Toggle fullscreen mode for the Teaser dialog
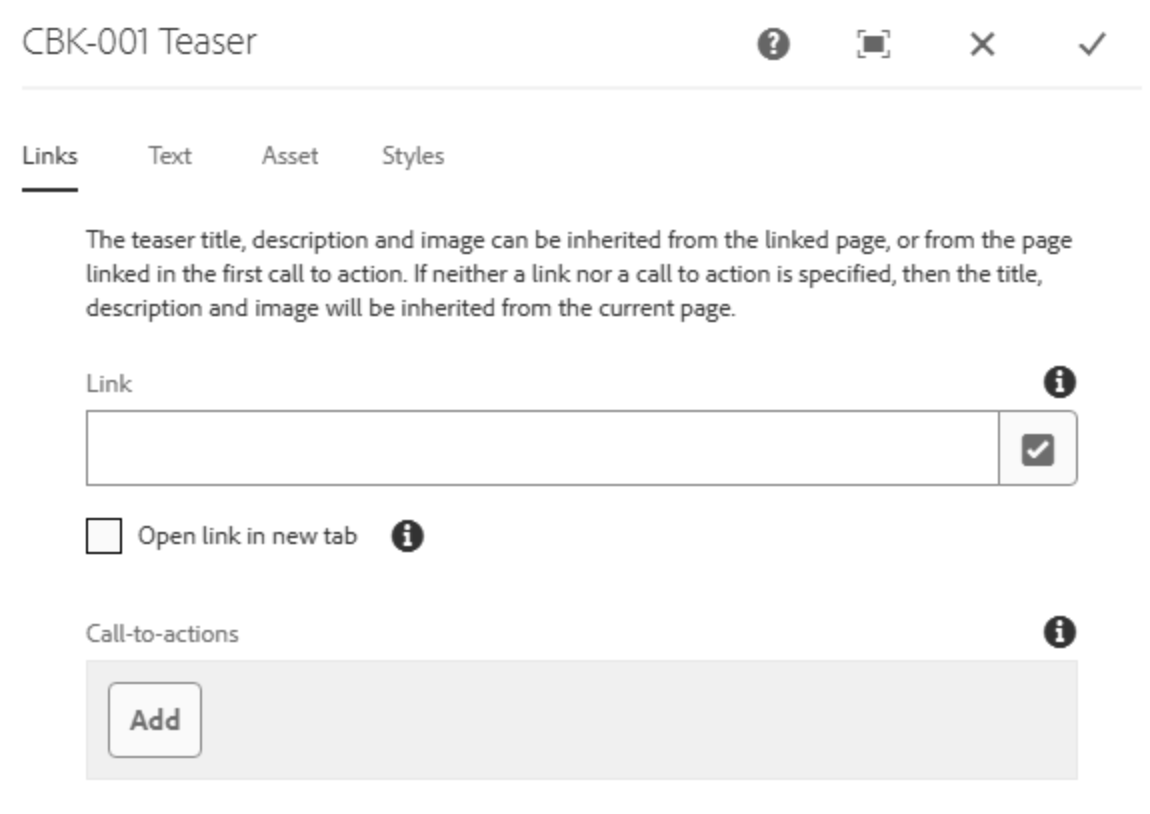Screen dimensions: 1150x814 coord(873,44)
